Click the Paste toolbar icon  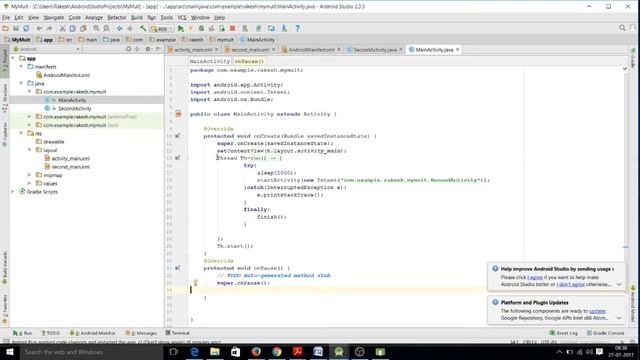(x=83, y=28)
